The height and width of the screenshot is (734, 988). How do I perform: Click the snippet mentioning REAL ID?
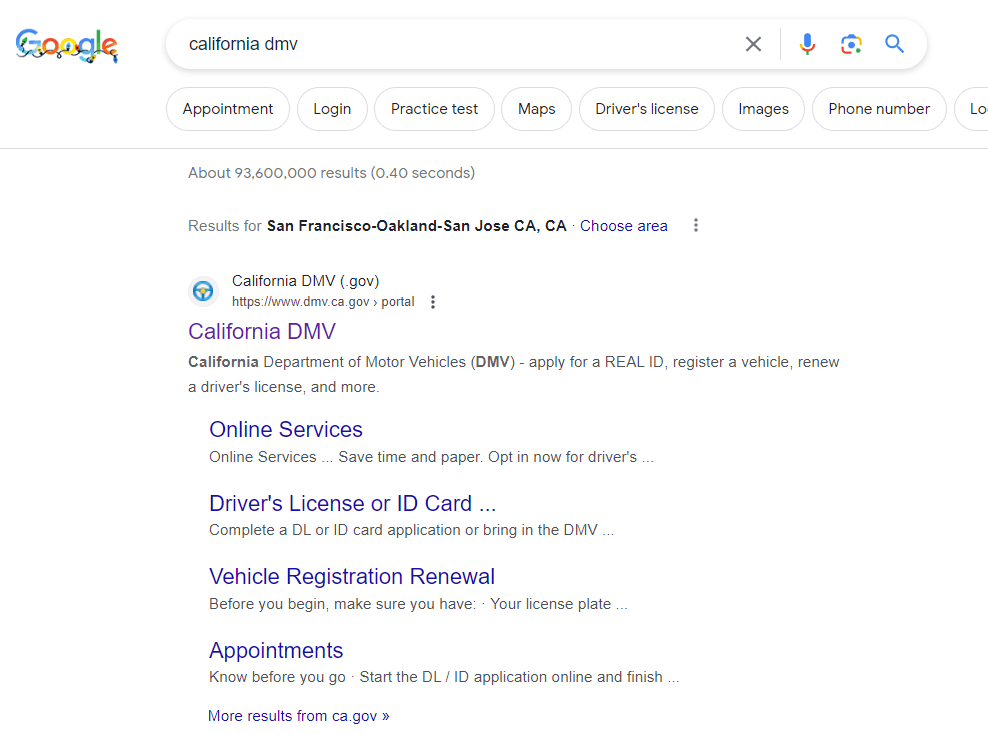coord(514,374)
